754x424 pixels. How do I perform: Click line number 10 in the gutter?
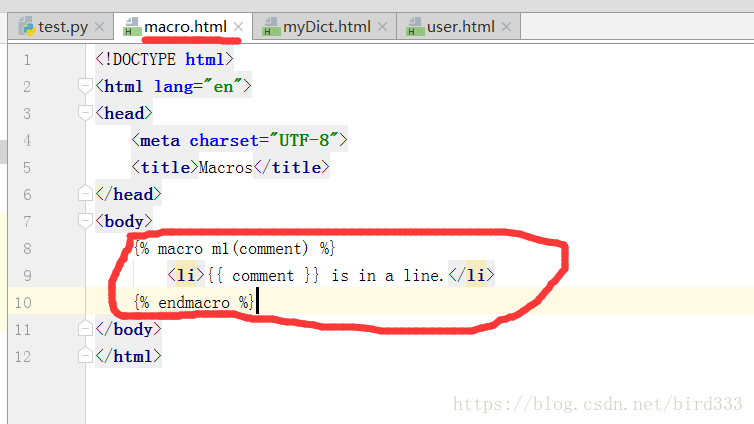(x=23, y=303)
